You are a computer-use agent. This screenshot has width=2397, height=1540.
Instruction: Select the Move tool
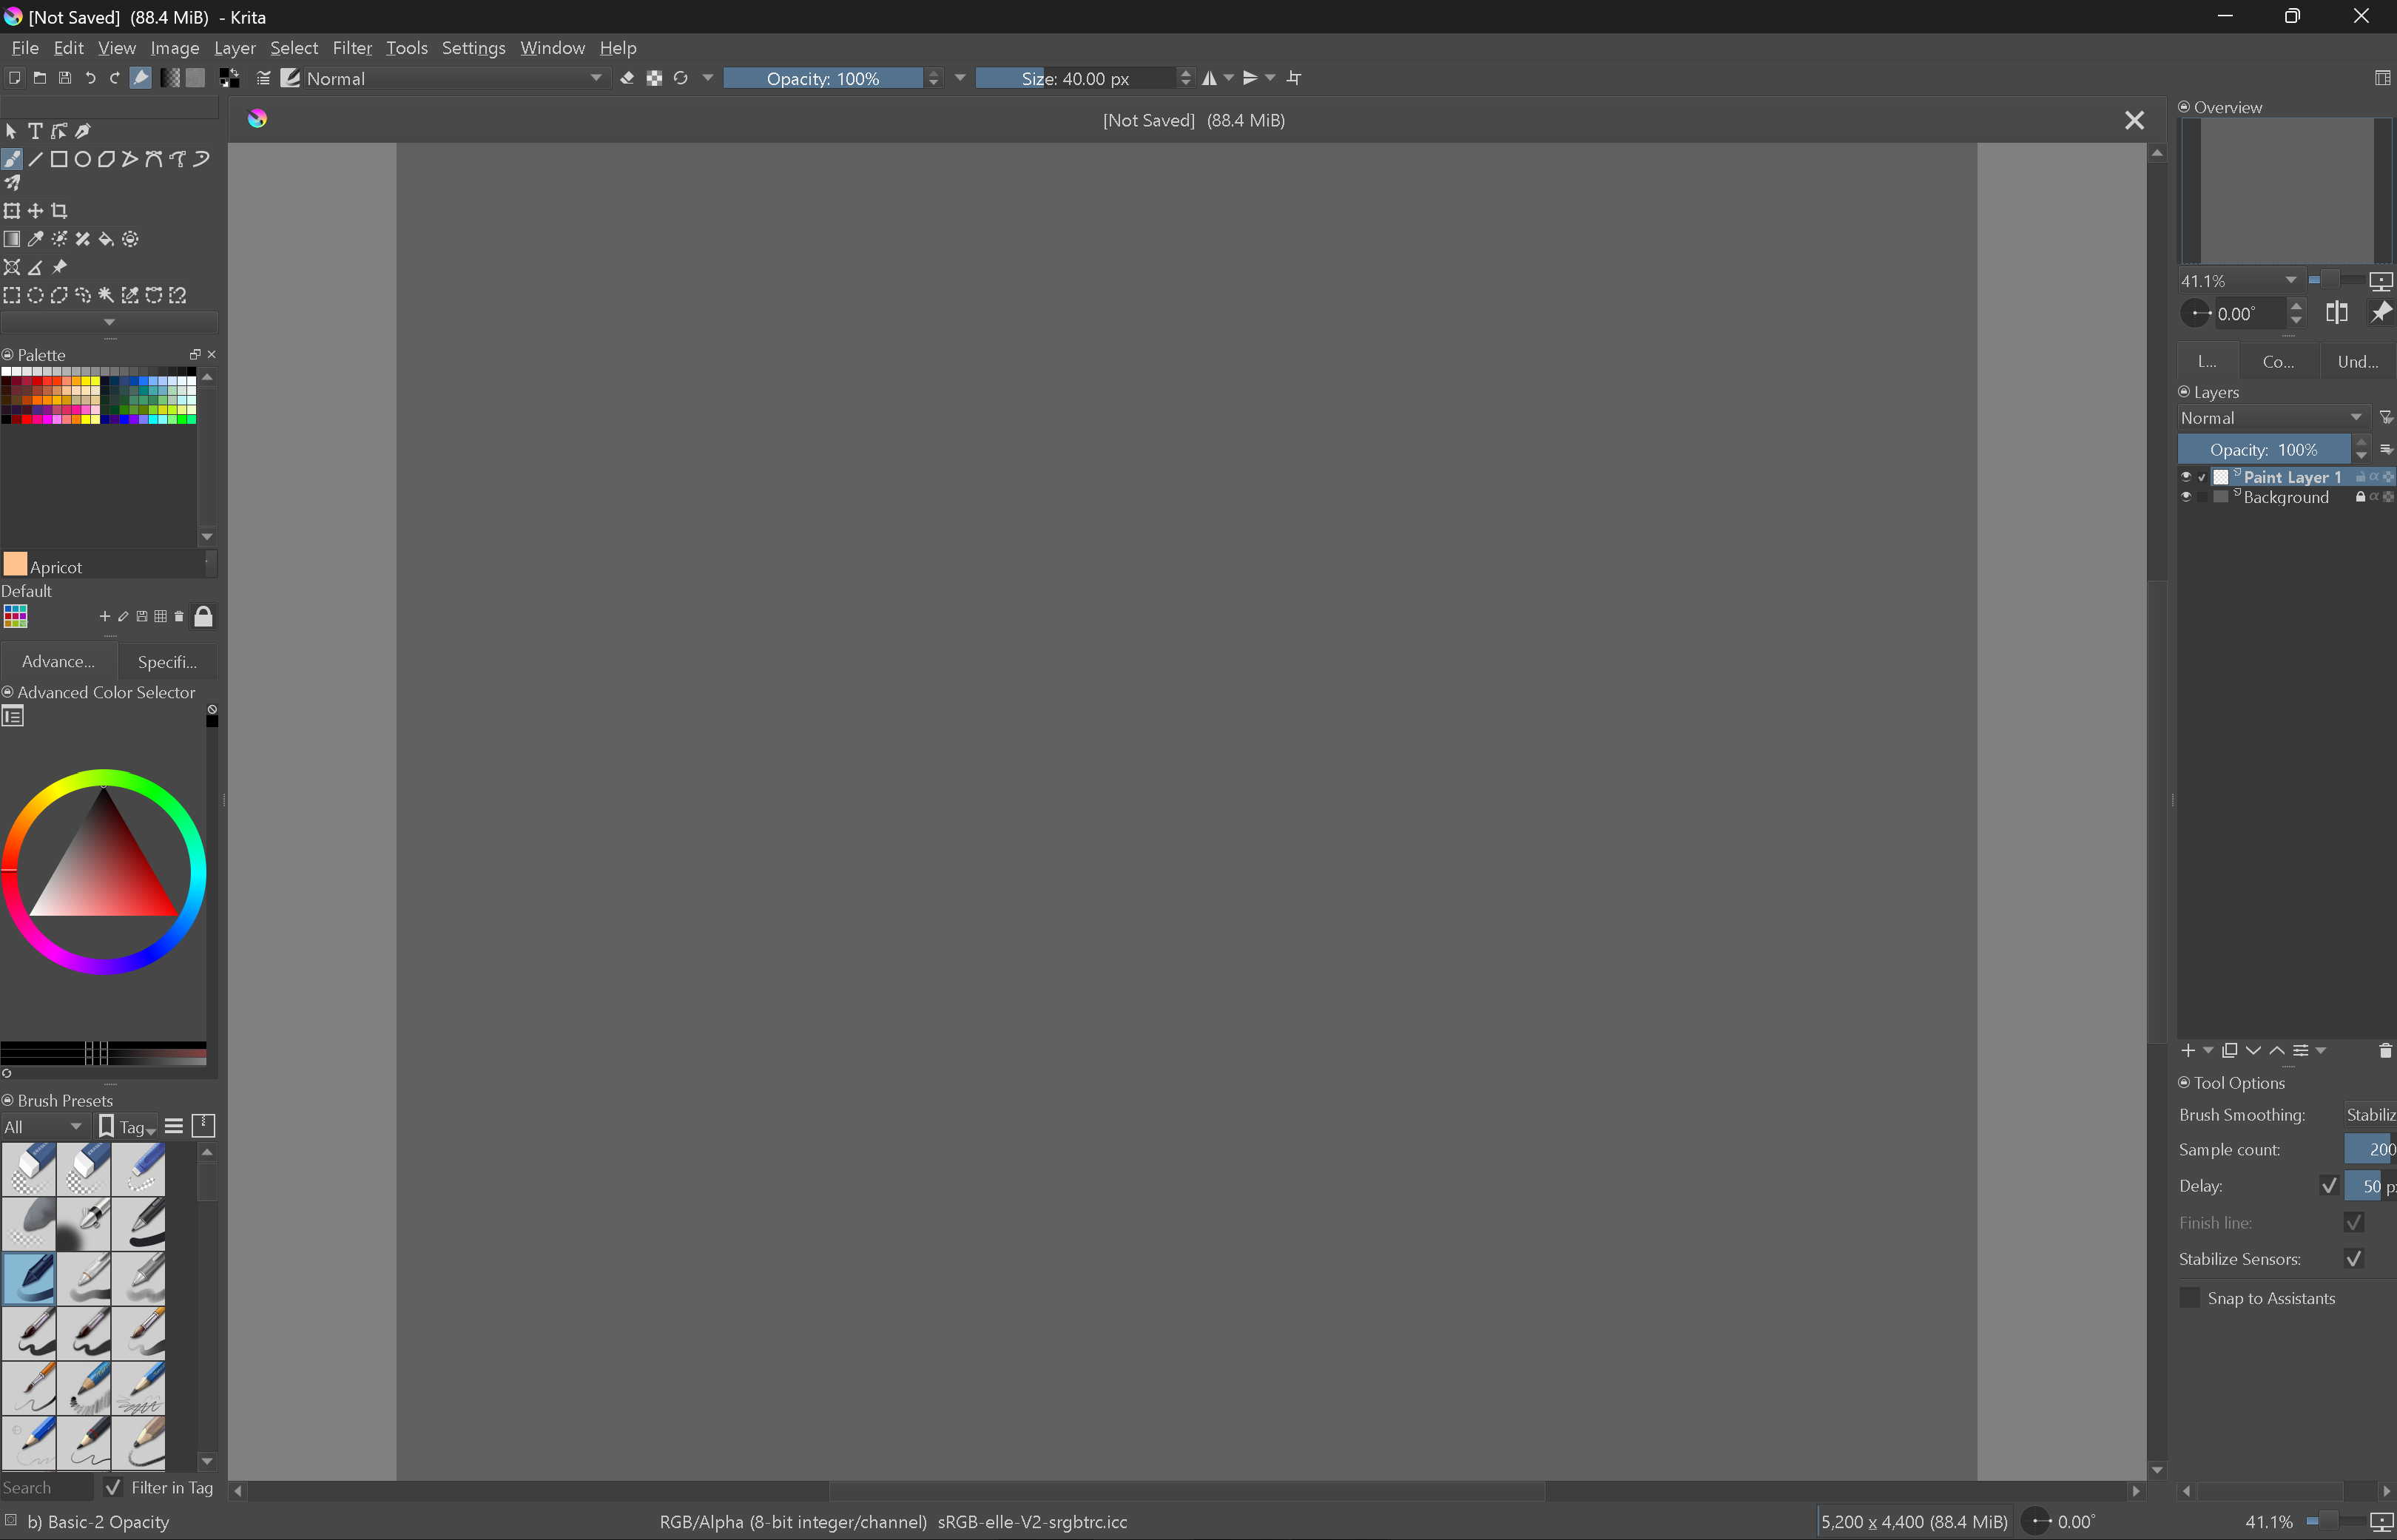coord(35,211)
